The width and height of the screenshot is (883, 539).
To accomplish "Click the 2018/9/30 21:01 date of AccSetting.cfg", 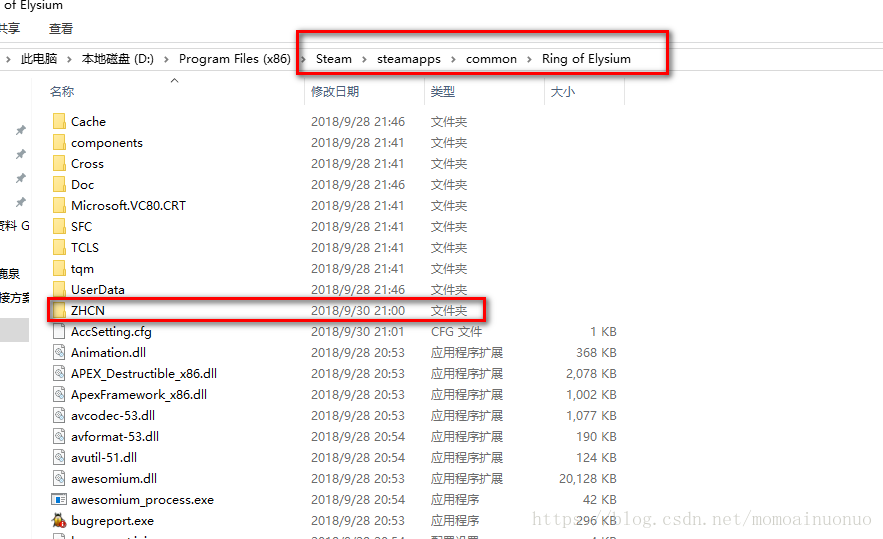I will (x=358, y=332).
